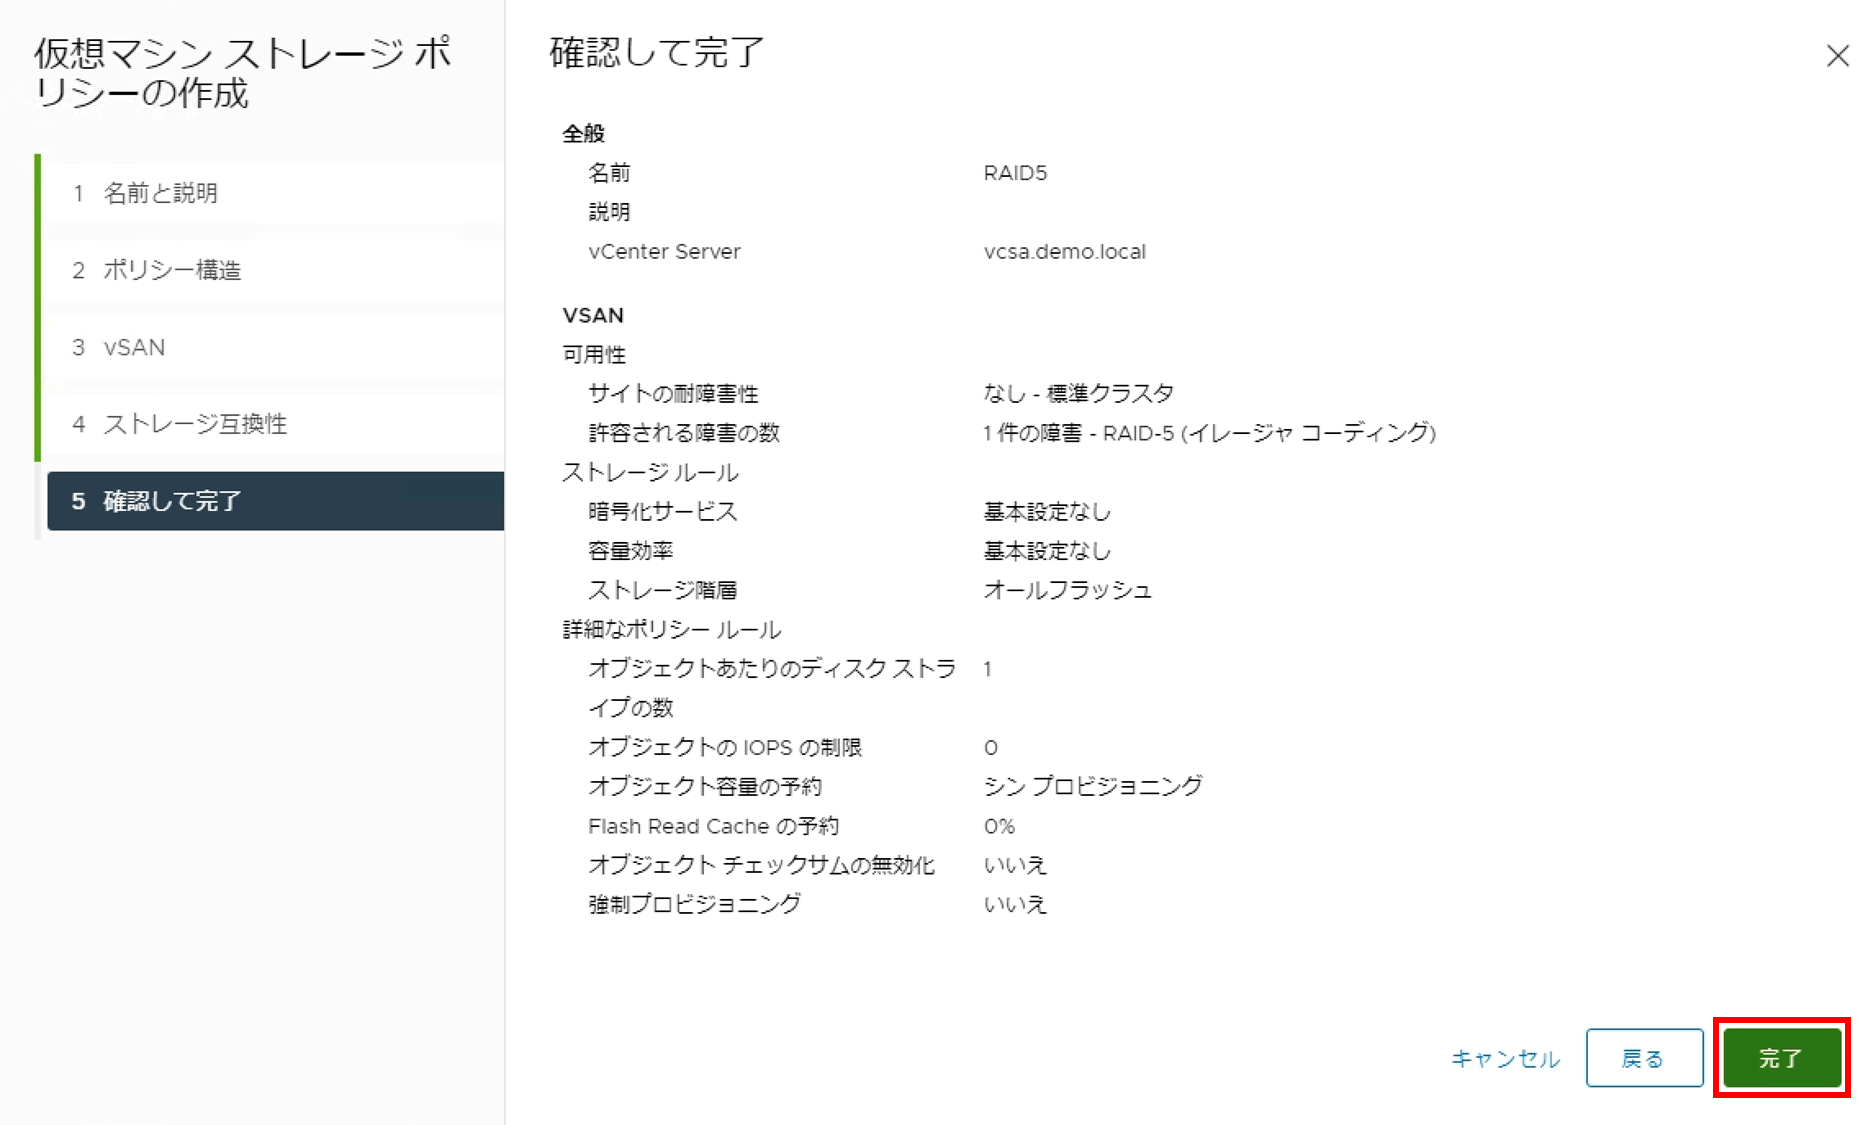Image resolution: width=1876 pixels, height=1125 pixels.
Task: Click the シン プロビジョニング value
Action: pos(1093,786)
